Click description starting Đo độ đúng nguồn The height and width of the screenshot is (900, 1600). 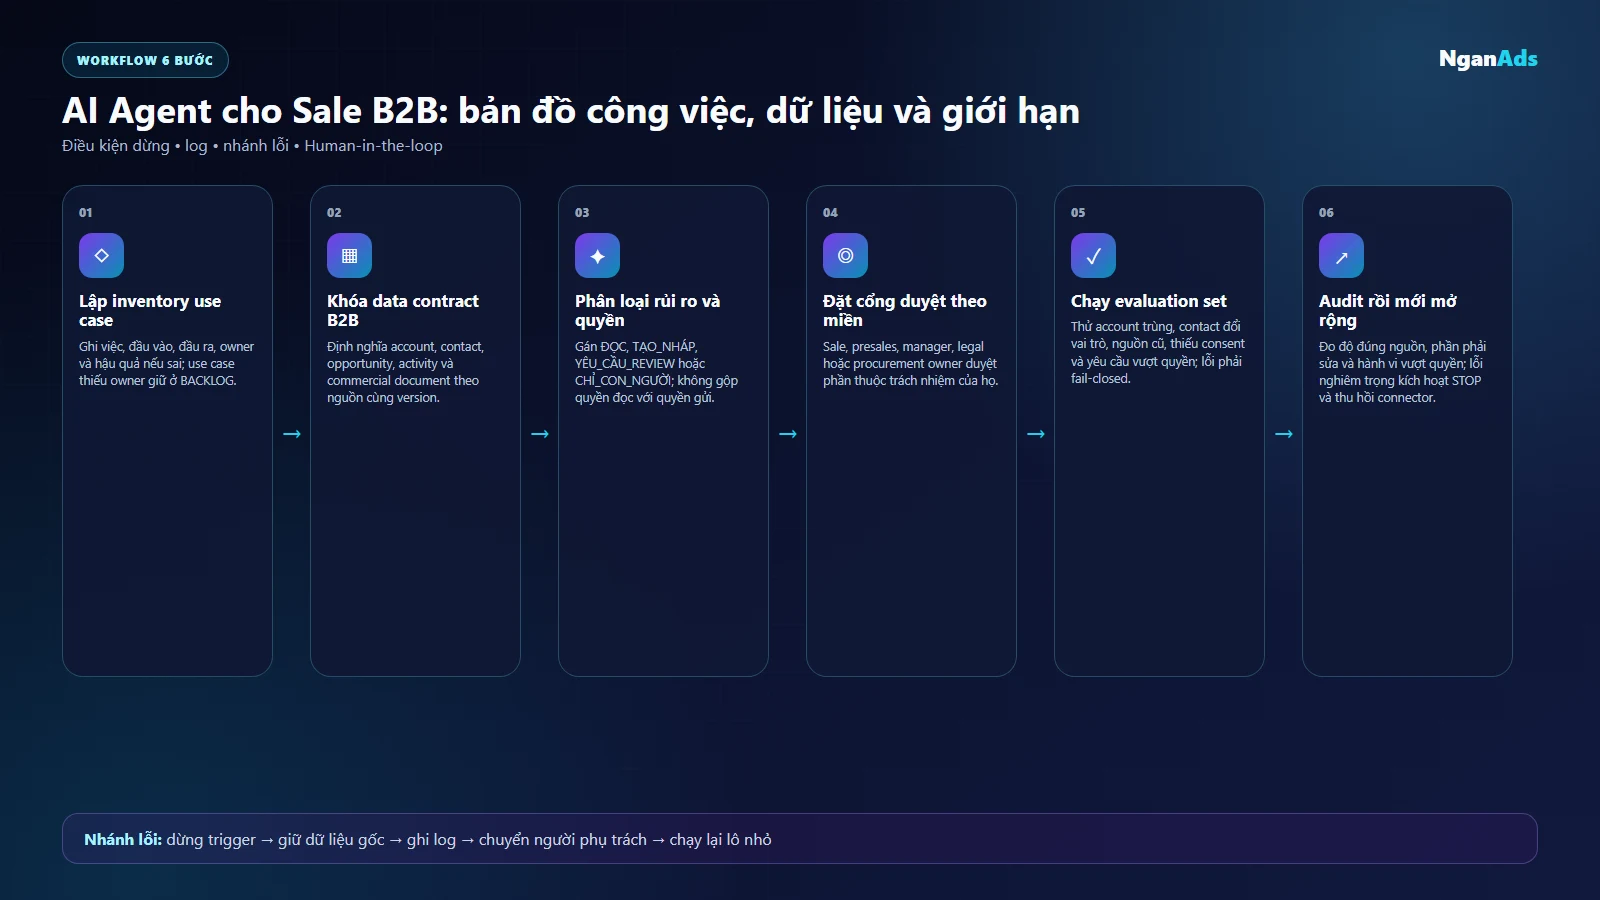[x=1403, y=372]
